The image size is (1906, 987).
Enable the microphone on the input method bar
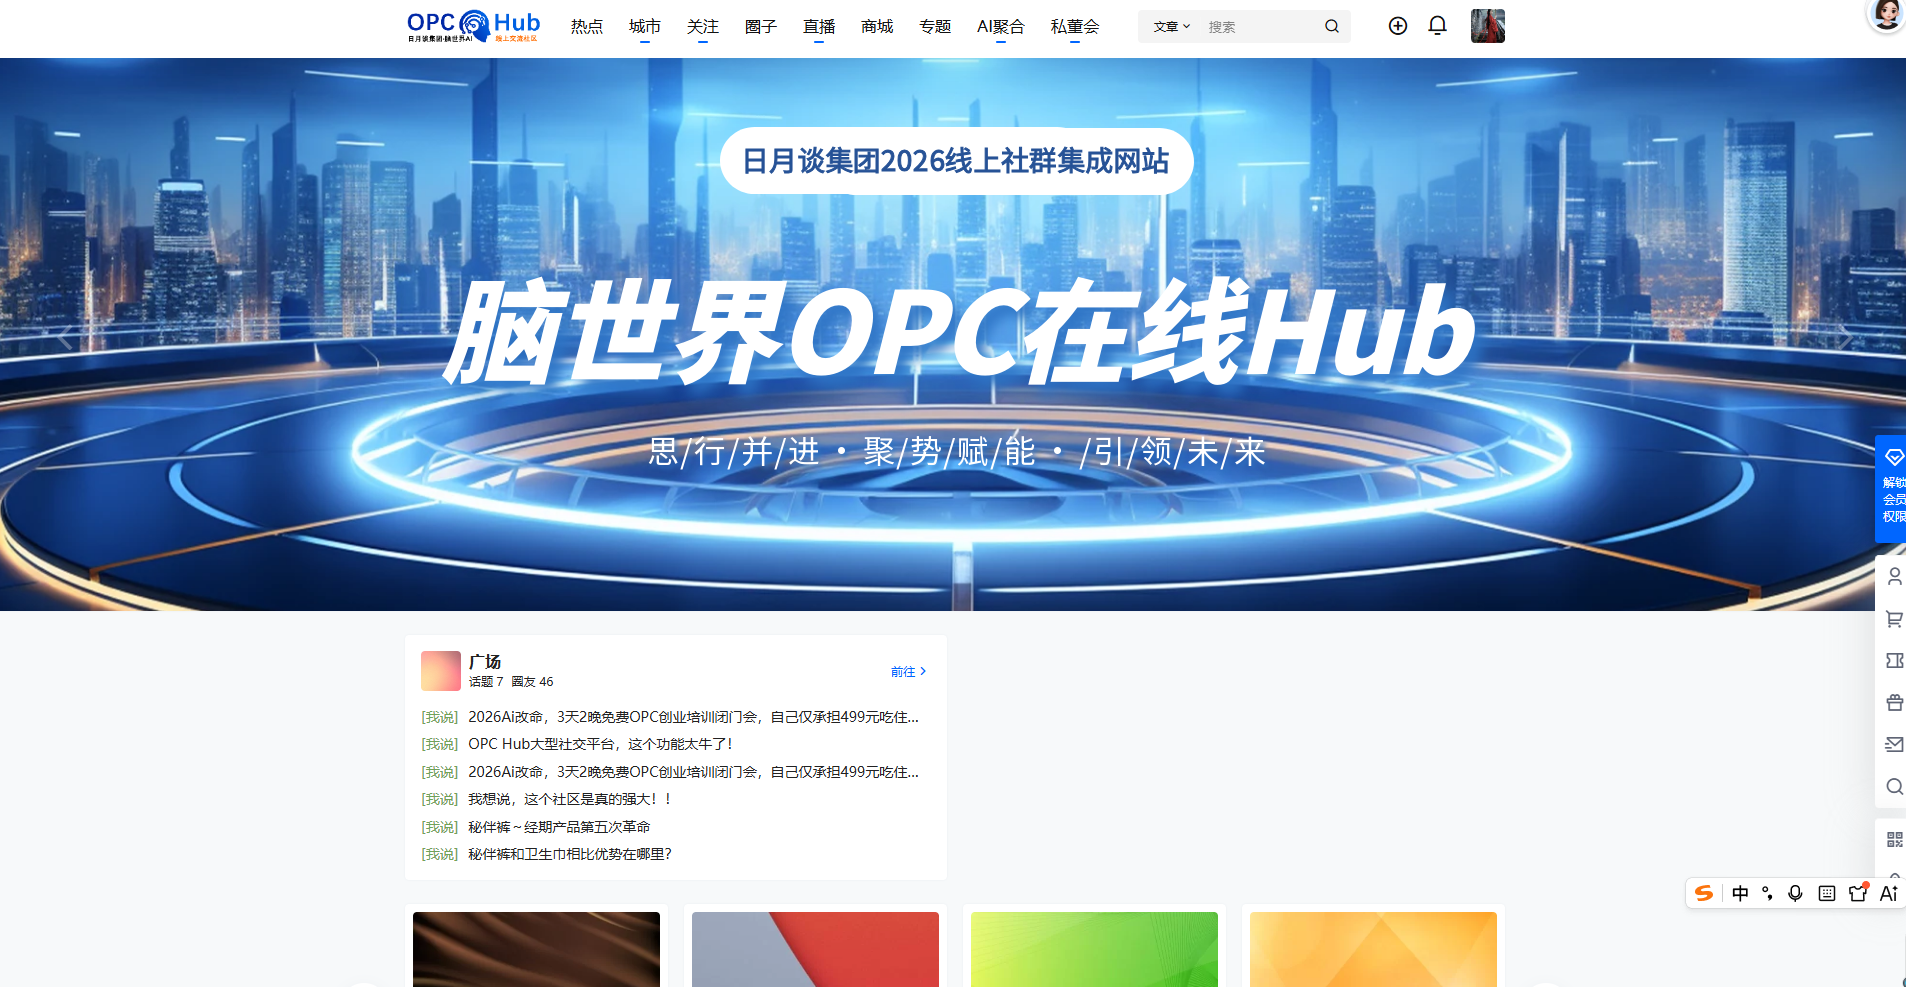point(1795,893)
